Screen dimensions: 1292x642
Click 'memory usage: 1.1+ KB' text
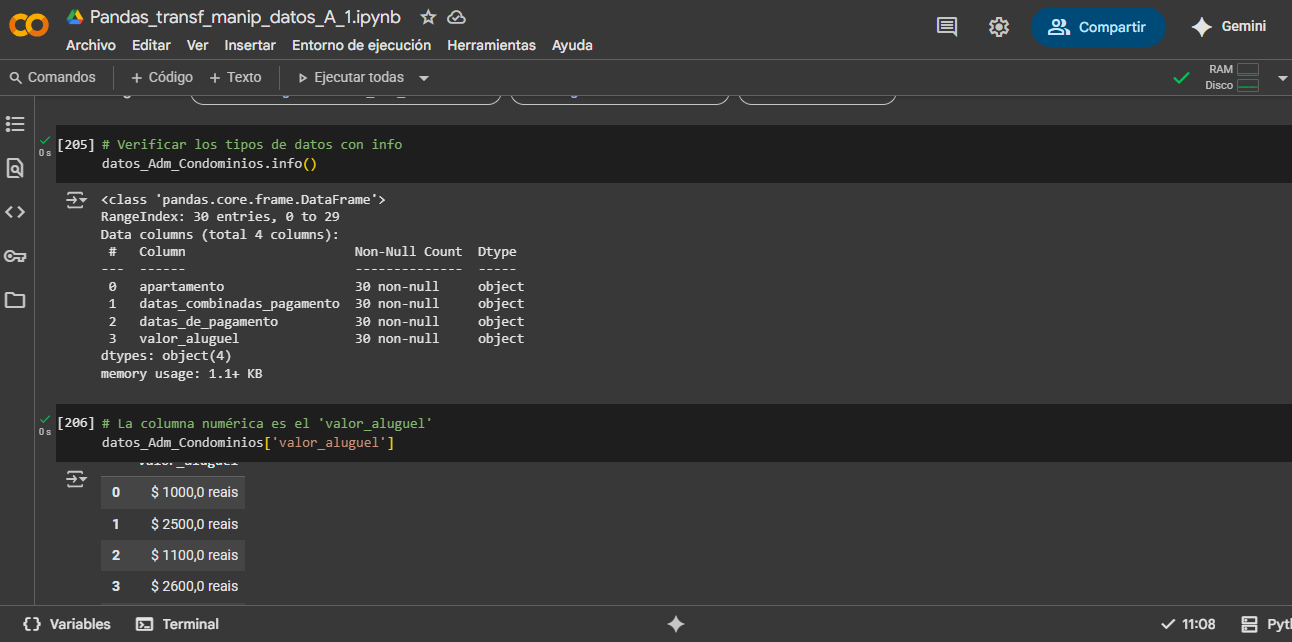point(181,374)
